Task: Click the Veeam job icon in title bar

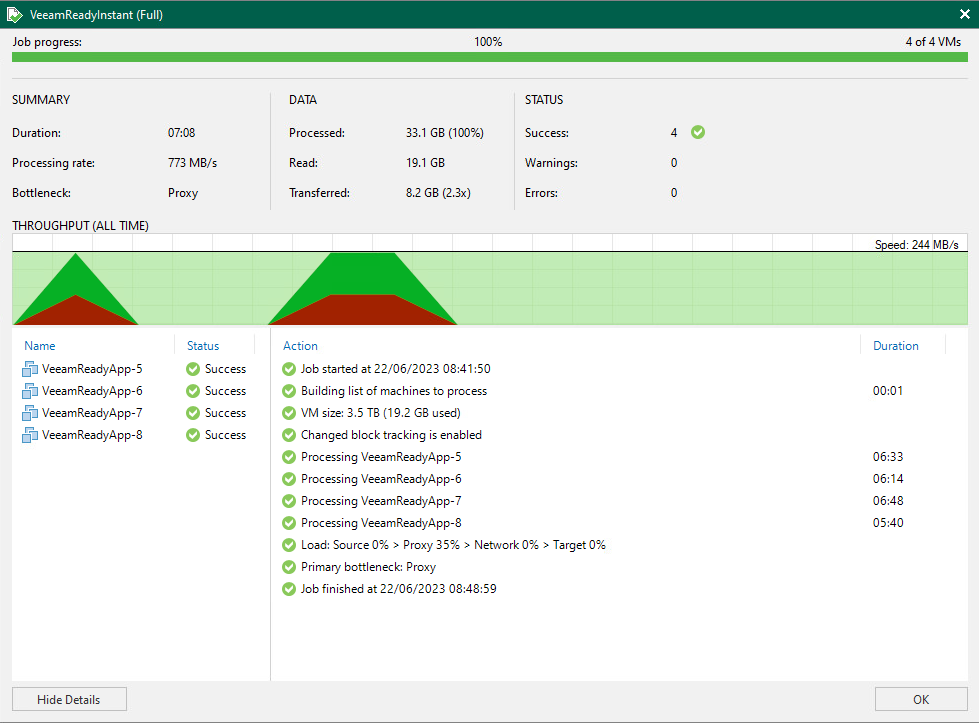Action: tap(14, 14)
